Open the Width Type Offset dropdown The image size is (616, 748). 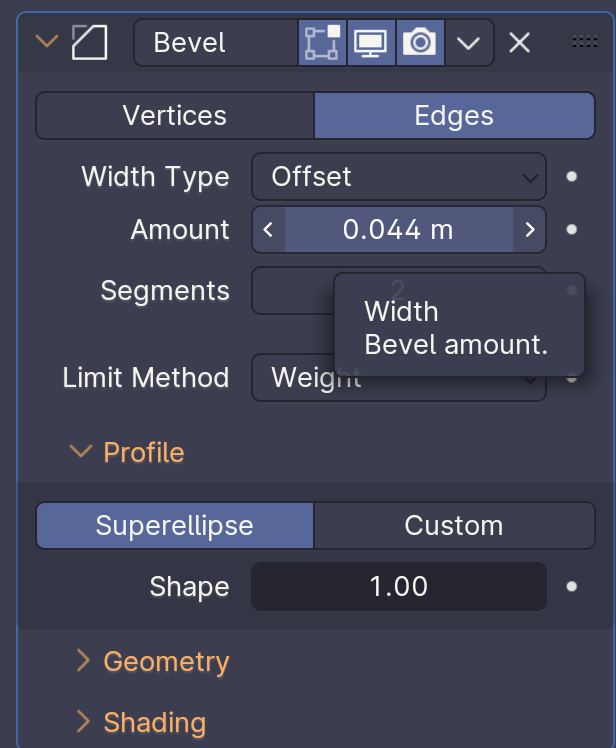point(398,177)
